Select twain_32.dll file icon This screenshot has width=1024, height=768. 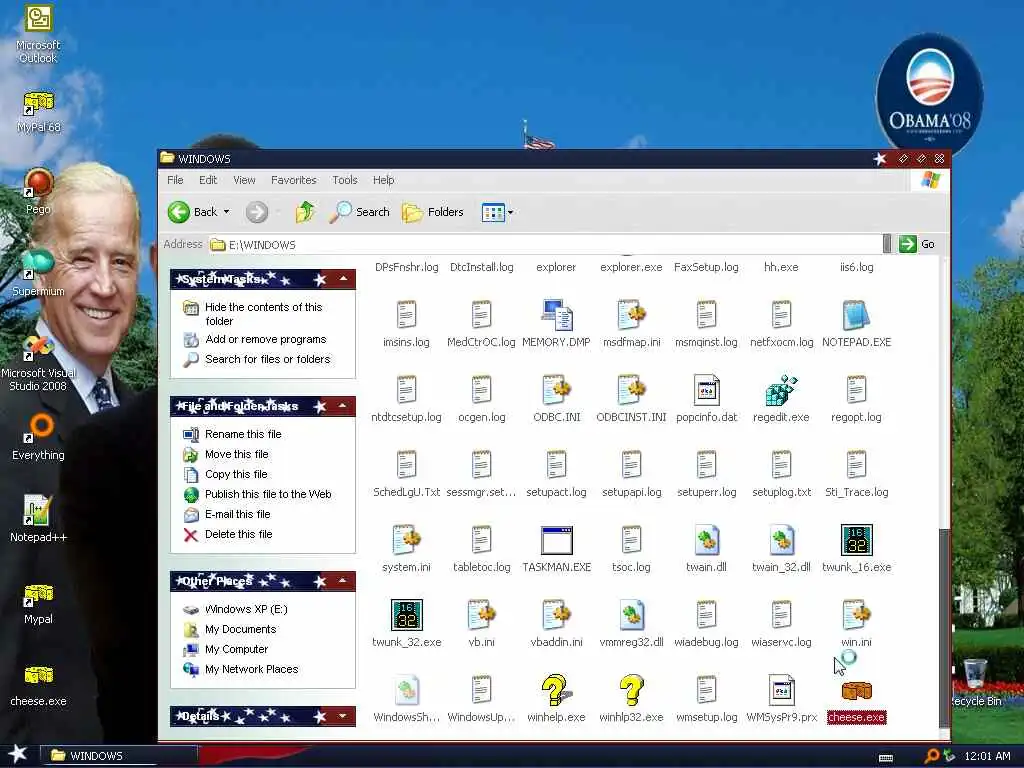click(781, 541)
